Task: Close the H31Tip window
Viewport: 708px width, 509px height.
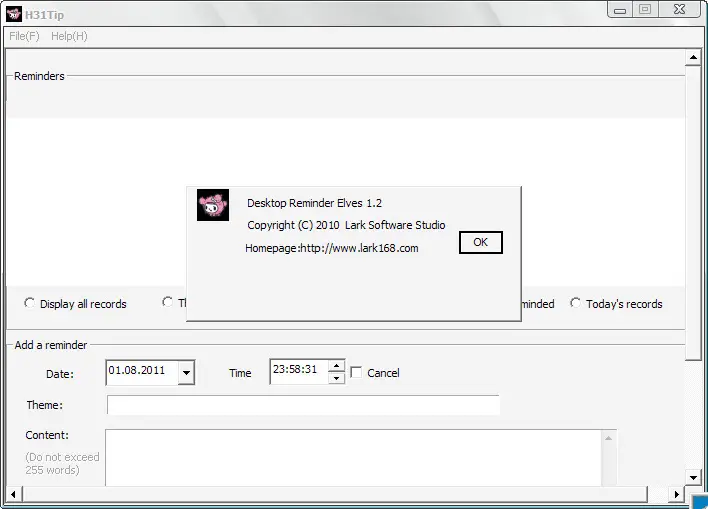Action: [x=680, y=9]
